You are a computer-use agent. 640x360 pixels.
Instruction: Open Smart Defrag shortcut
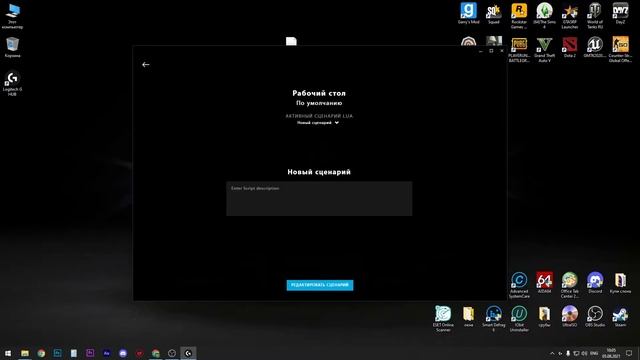[493, 318]
